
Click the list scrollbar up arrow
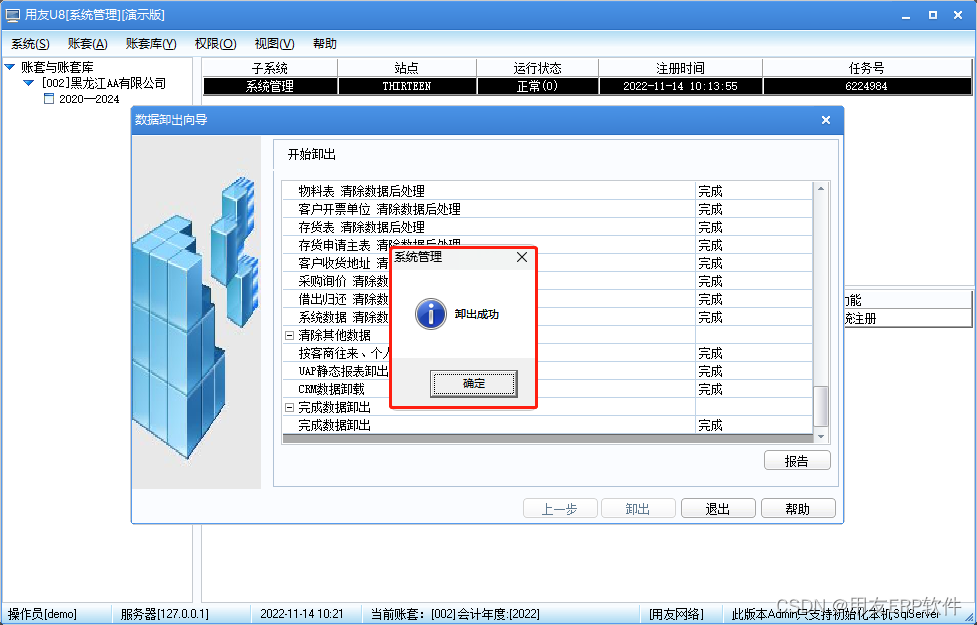(821, 189)
